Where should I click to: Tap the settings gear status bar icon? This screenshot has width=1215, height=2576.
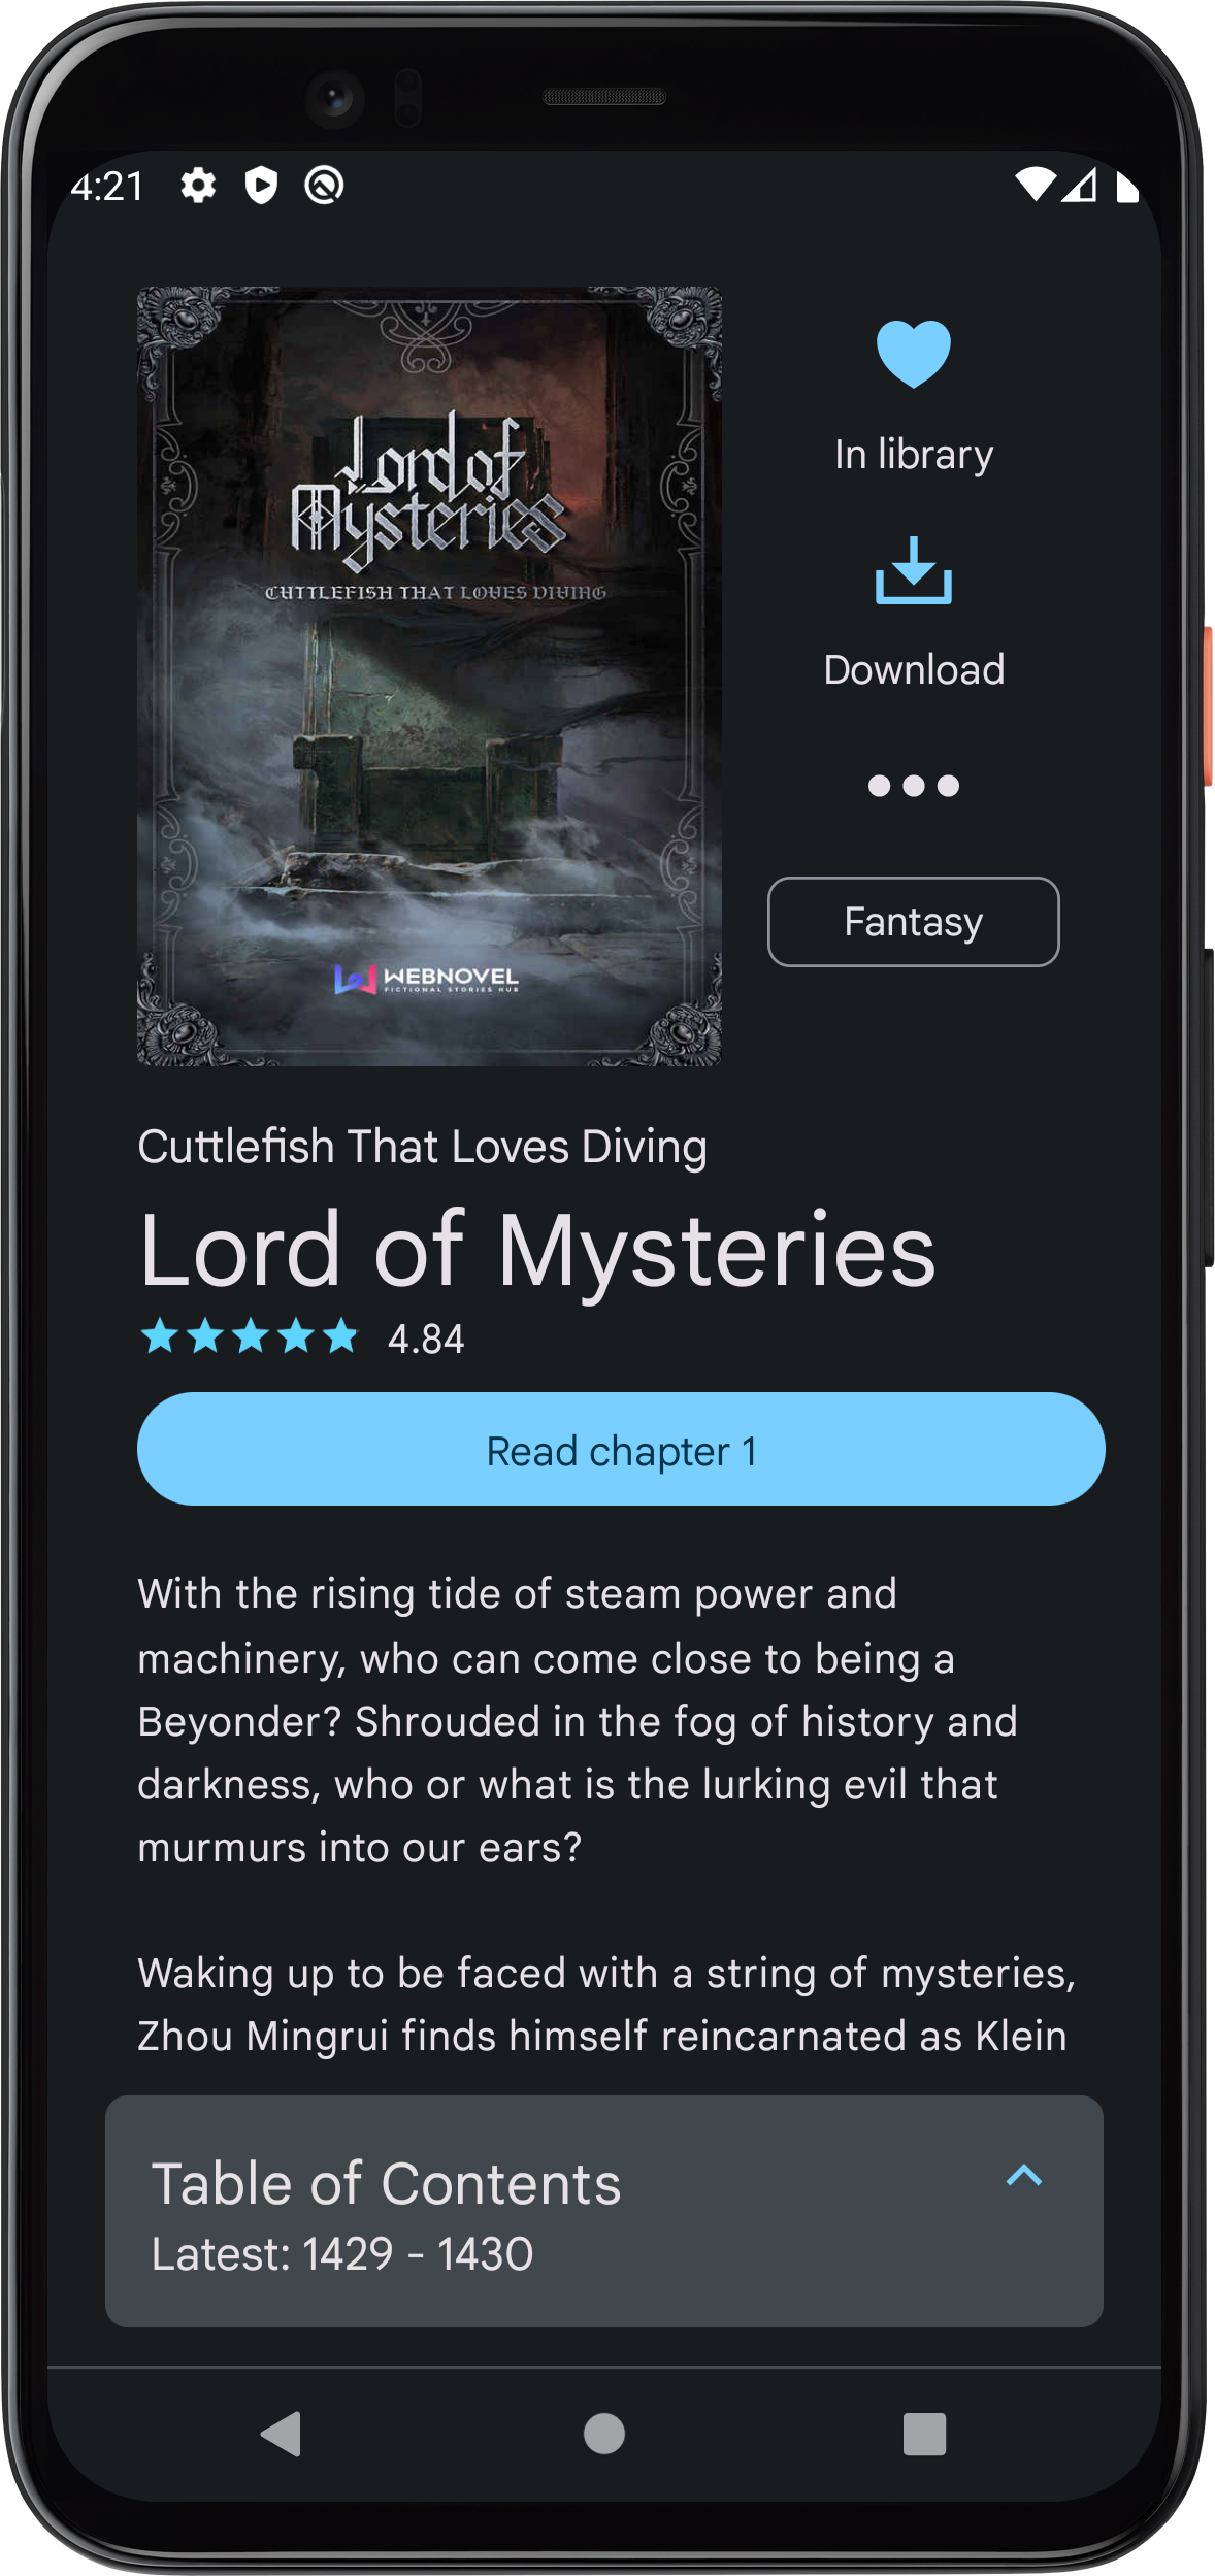[x=198, y=186]
